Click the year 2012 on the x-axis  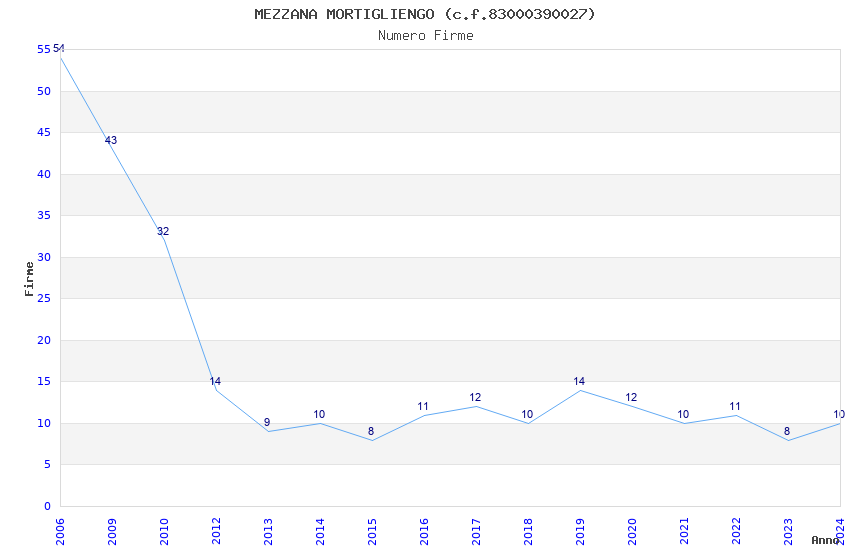click(216, 532)
